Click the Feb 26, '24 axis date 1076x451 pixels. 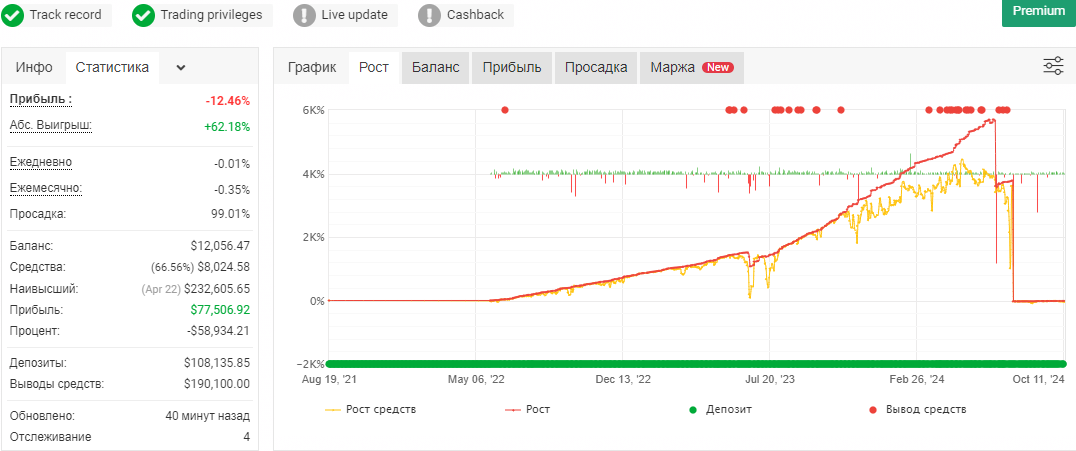(x=917, y=379)
